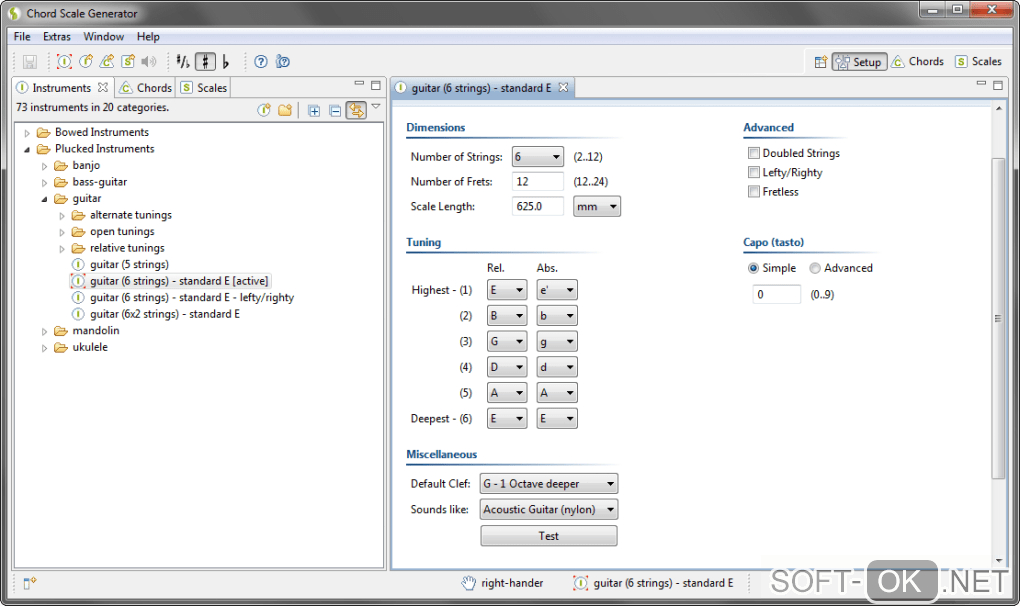Screen dimensions: 1020x606
Task: Open help via the question mark icon
Action: (261, 62)
